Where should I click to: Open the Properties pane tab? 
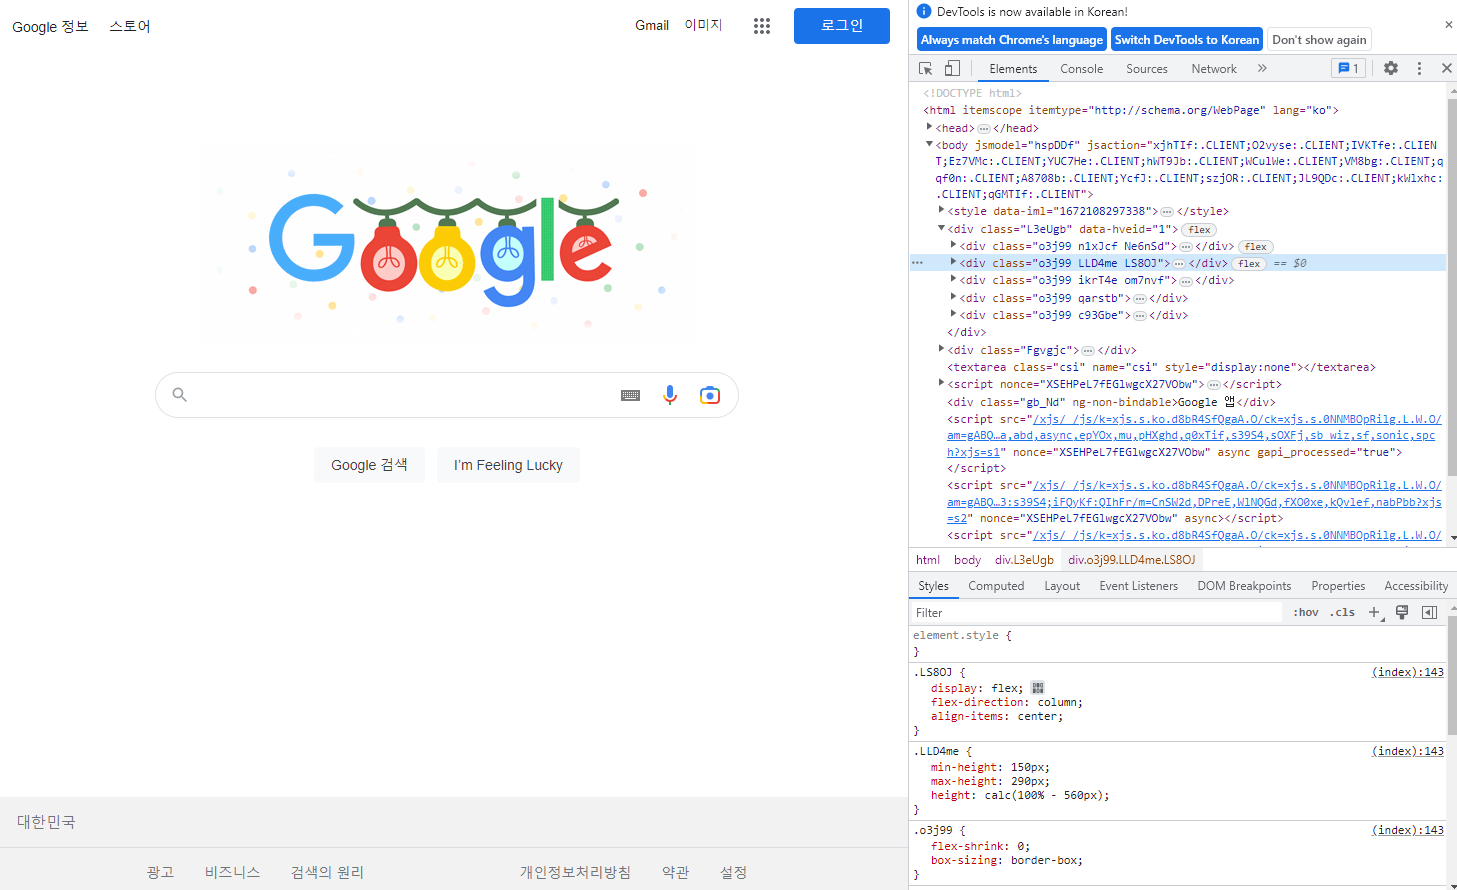click(x=1338, y=586)
